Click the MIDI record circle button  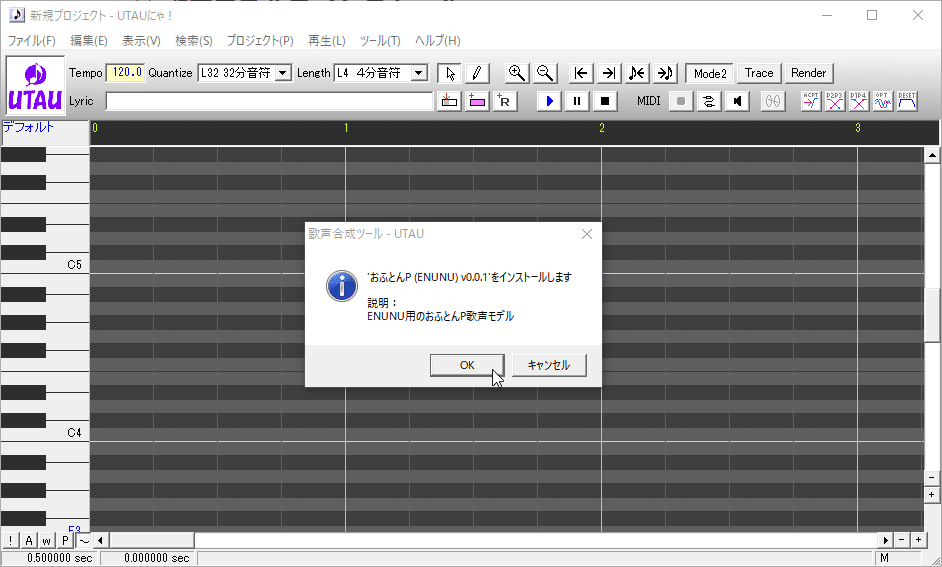coord(681,101)
